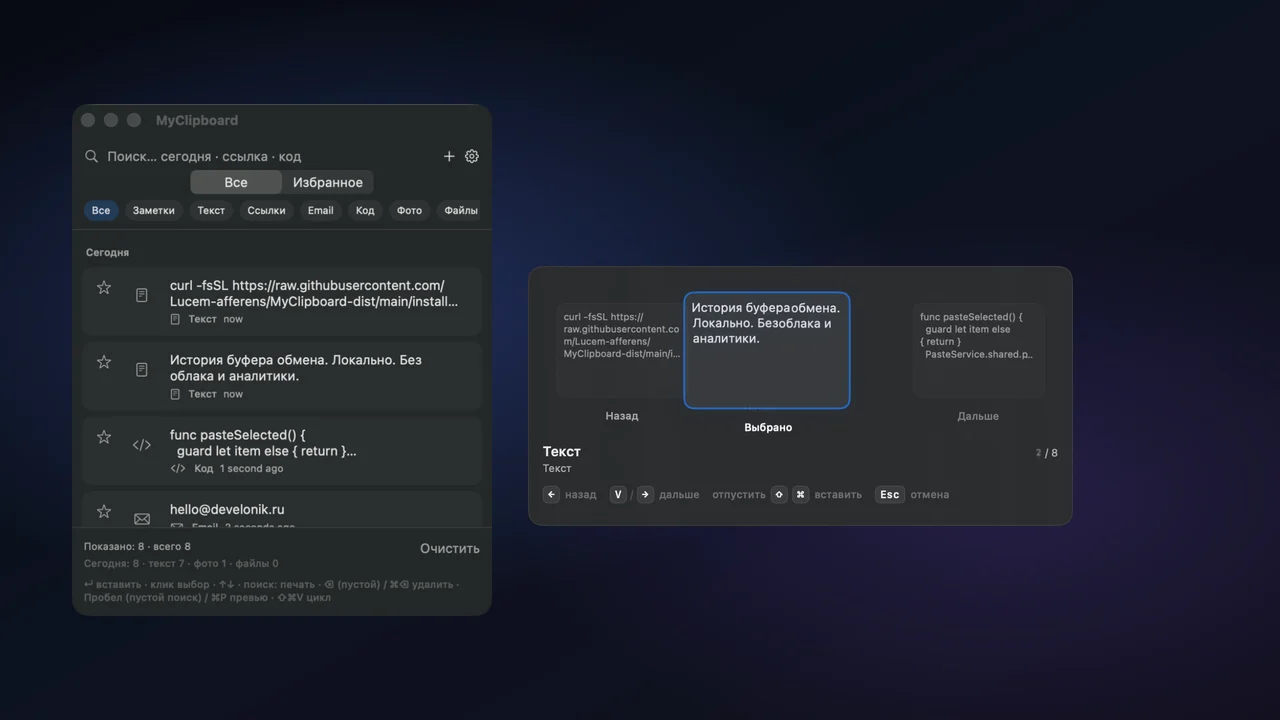Click the selected История буфера card

(x=767, y=350)
